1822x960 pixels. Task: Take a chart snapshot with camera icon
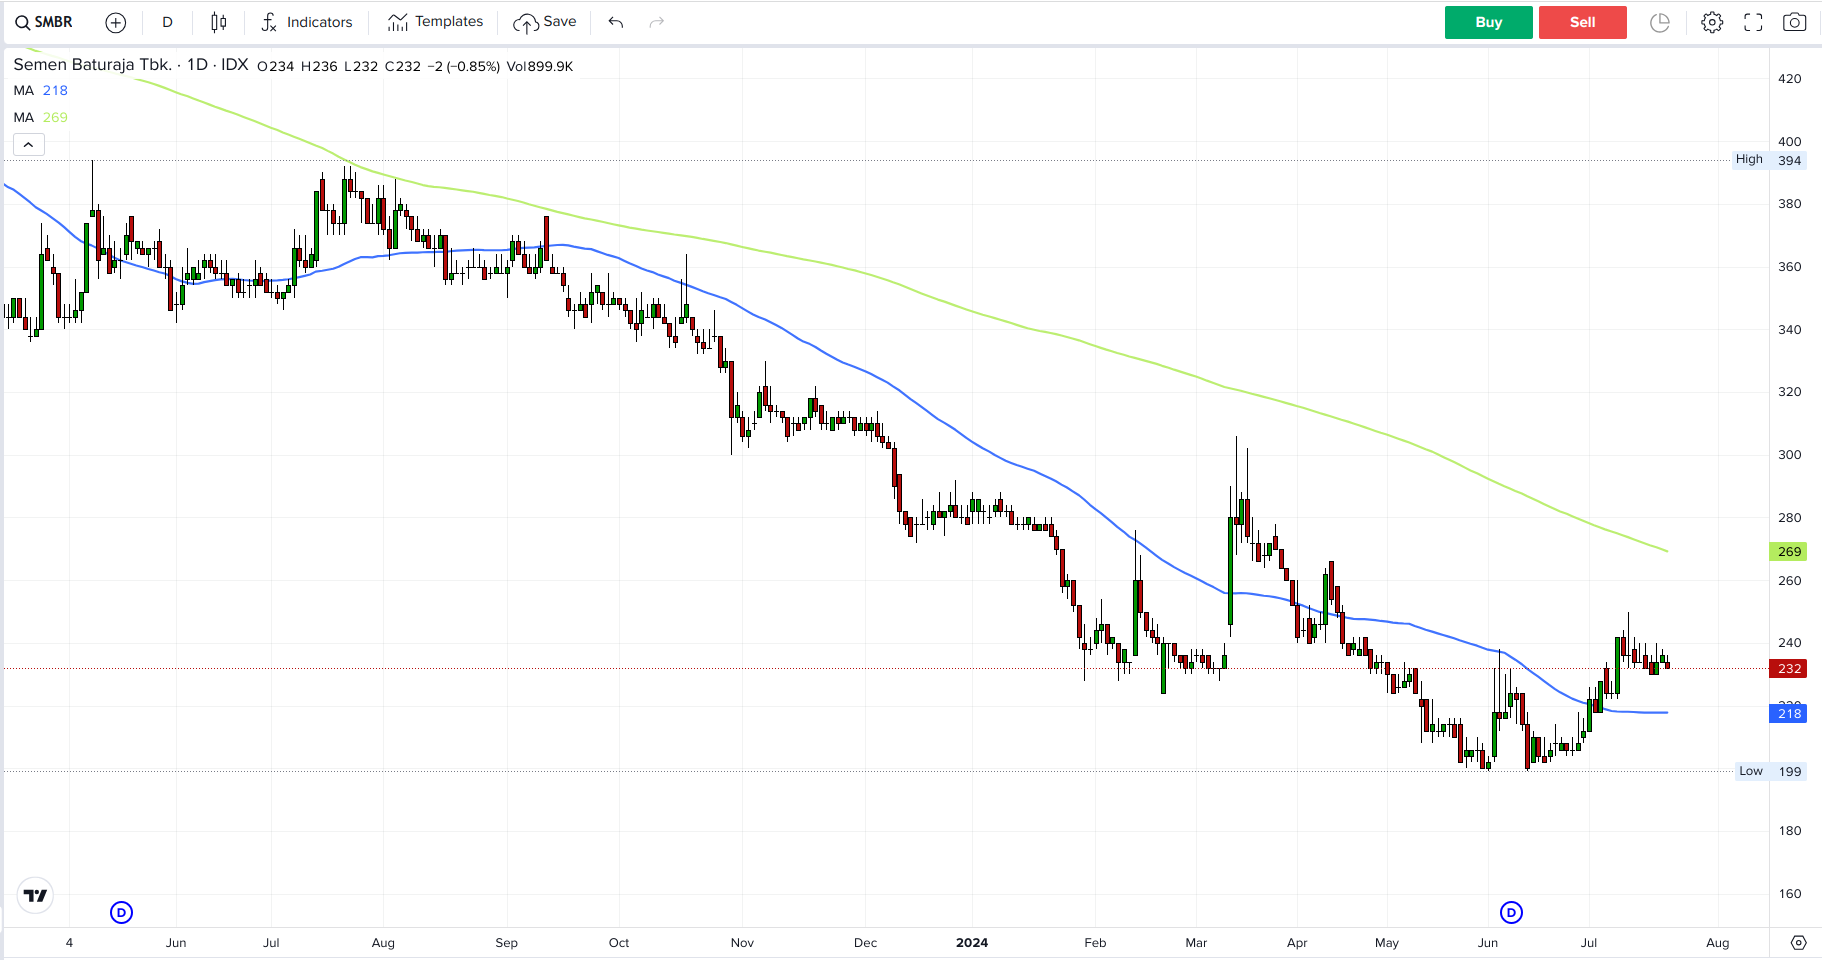click(x=1795, y=22)
